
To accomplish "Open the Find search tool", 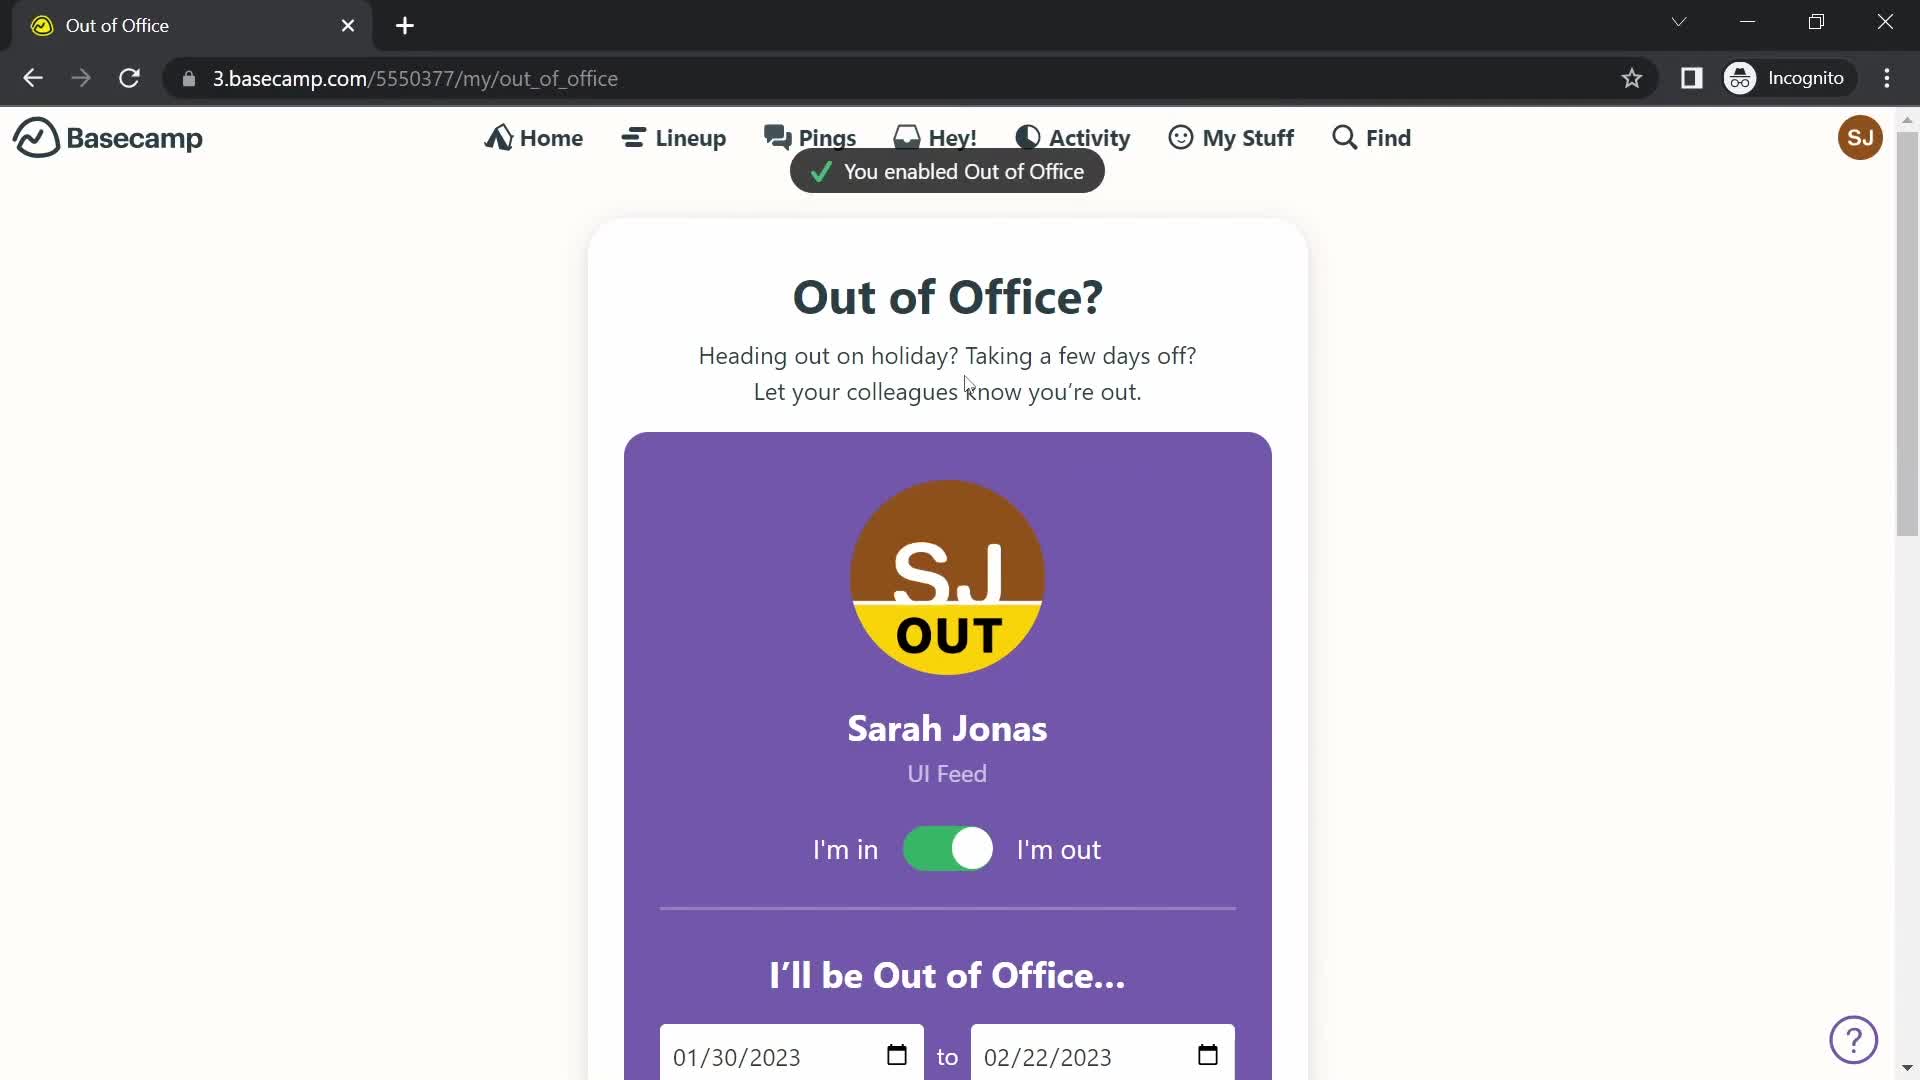I will click(1371, 137).
